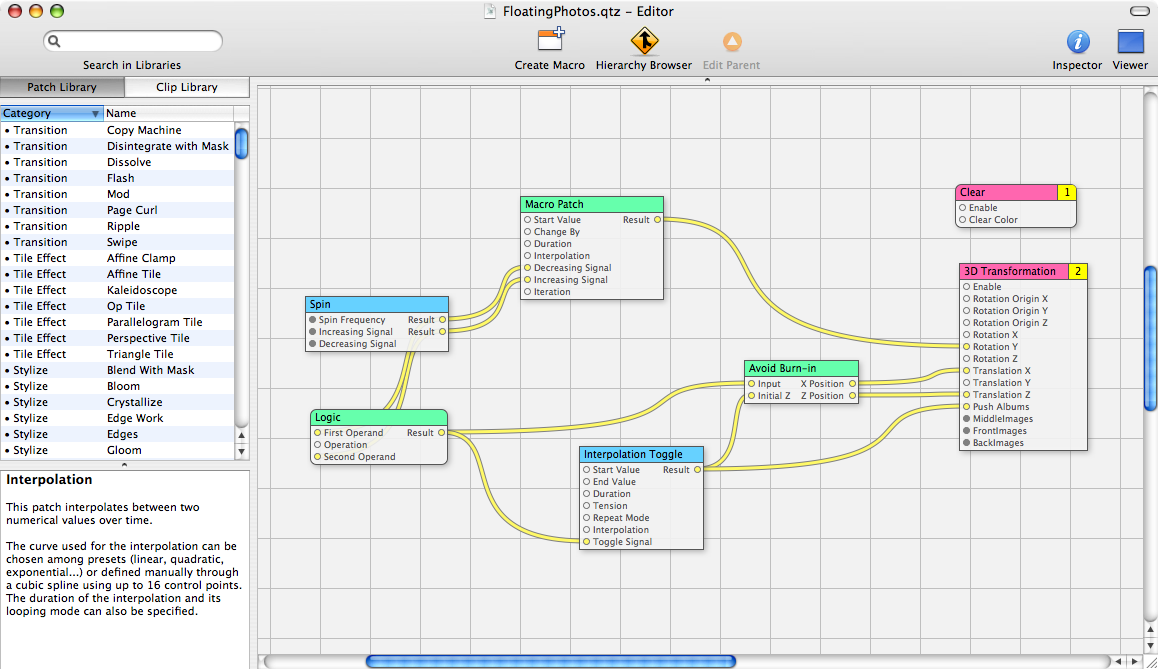Click the Logic Operation input port
Image resolution: width=1158 pixels, height=669 pixels.
coord(318,445)
